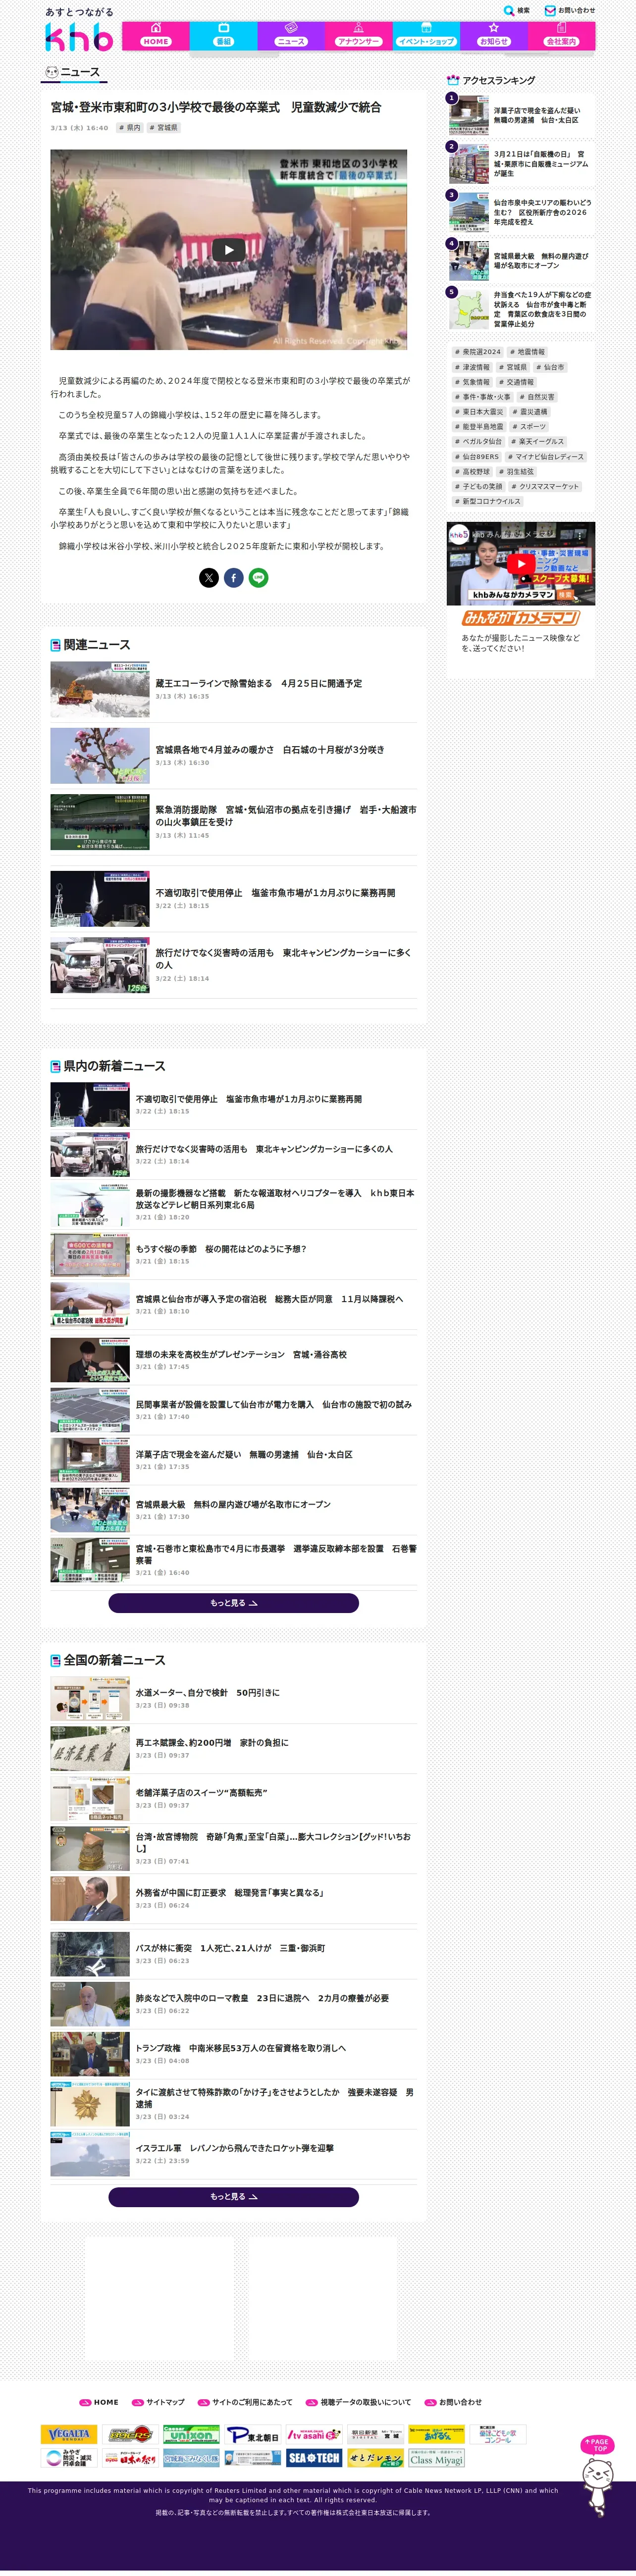Click the VEGALTA banner logo

69,2434
